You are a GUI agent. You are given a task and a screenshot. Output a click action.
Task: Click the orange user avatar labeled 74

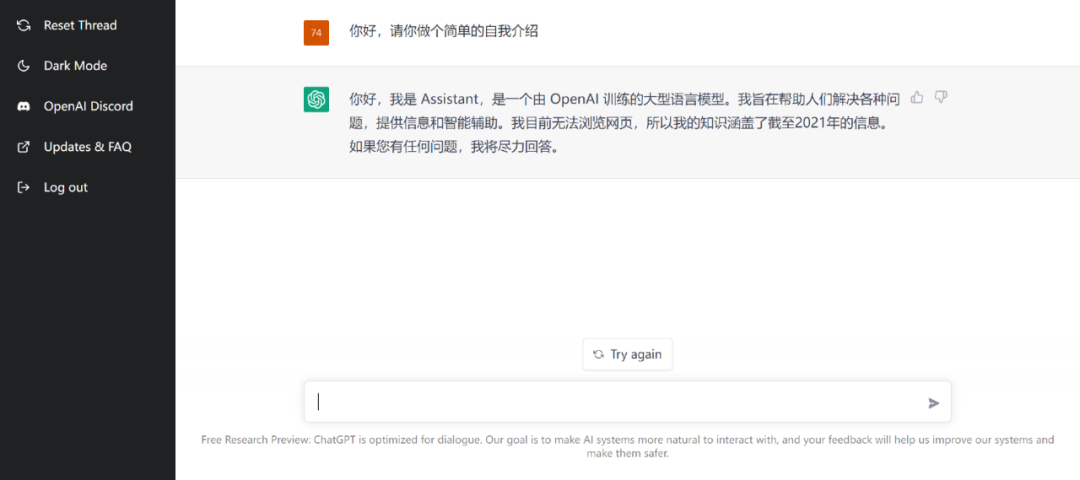point(316,32)
